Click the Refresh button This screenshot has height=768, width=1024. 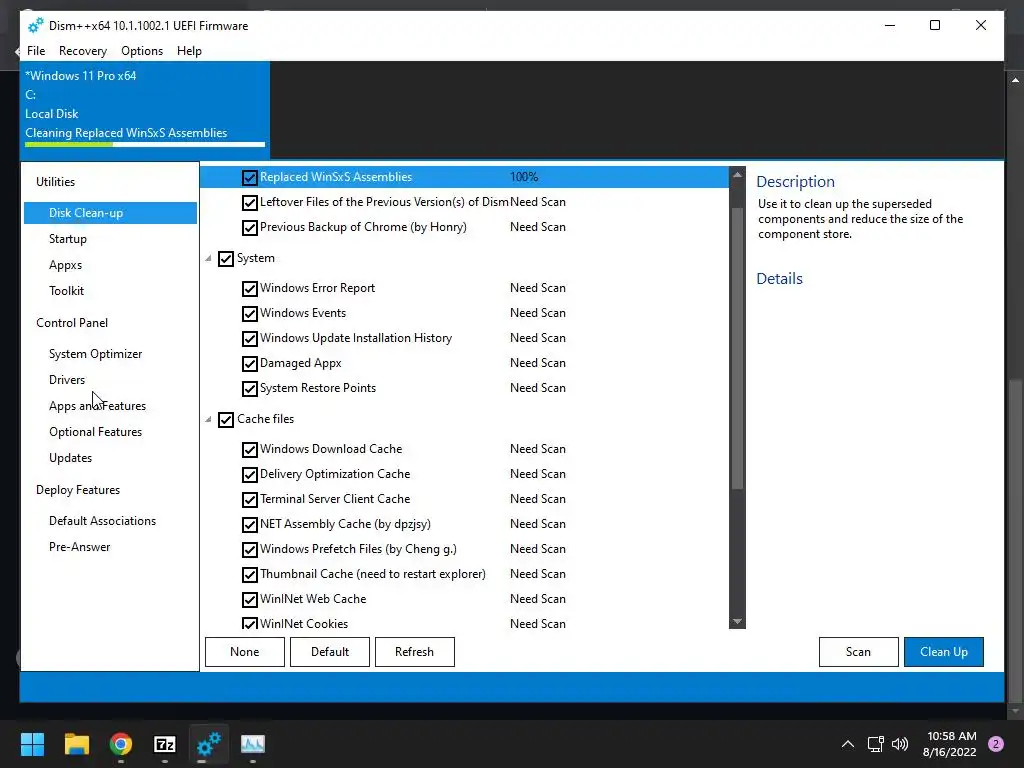coord(415,652)
